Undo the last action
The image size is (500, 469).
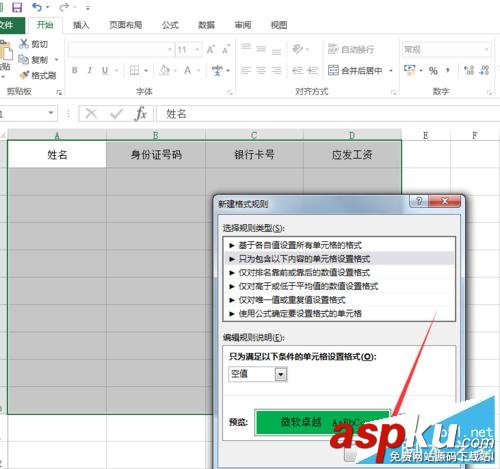tap(37, 7)
